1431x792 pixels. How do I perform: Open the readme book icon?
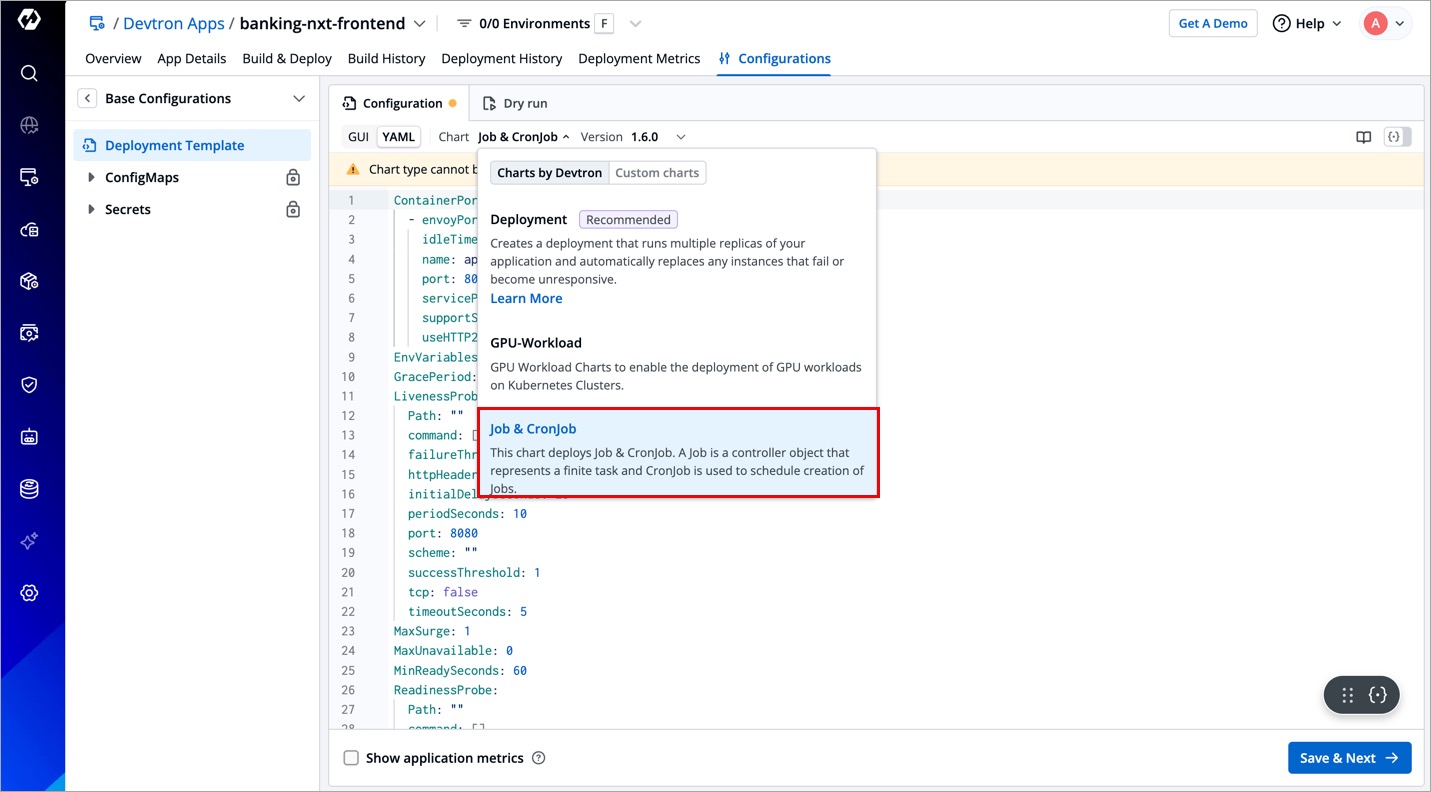point(1363,137)
